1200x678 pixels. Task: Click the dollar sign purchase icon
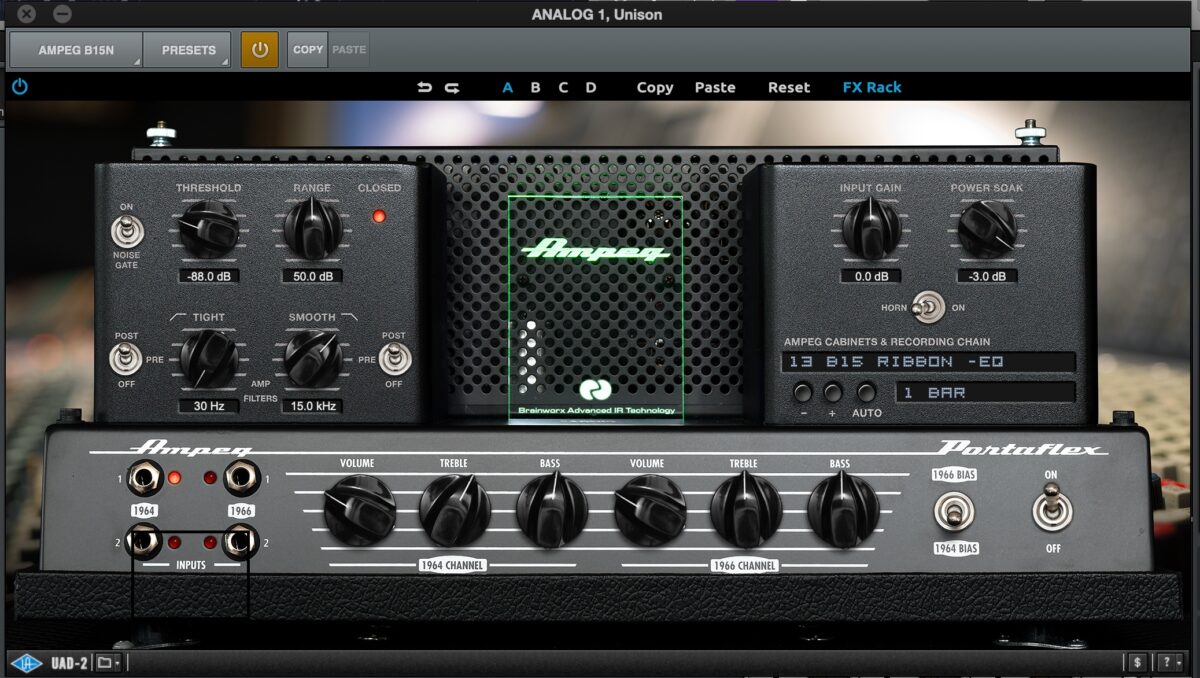tap(1137, 663)
